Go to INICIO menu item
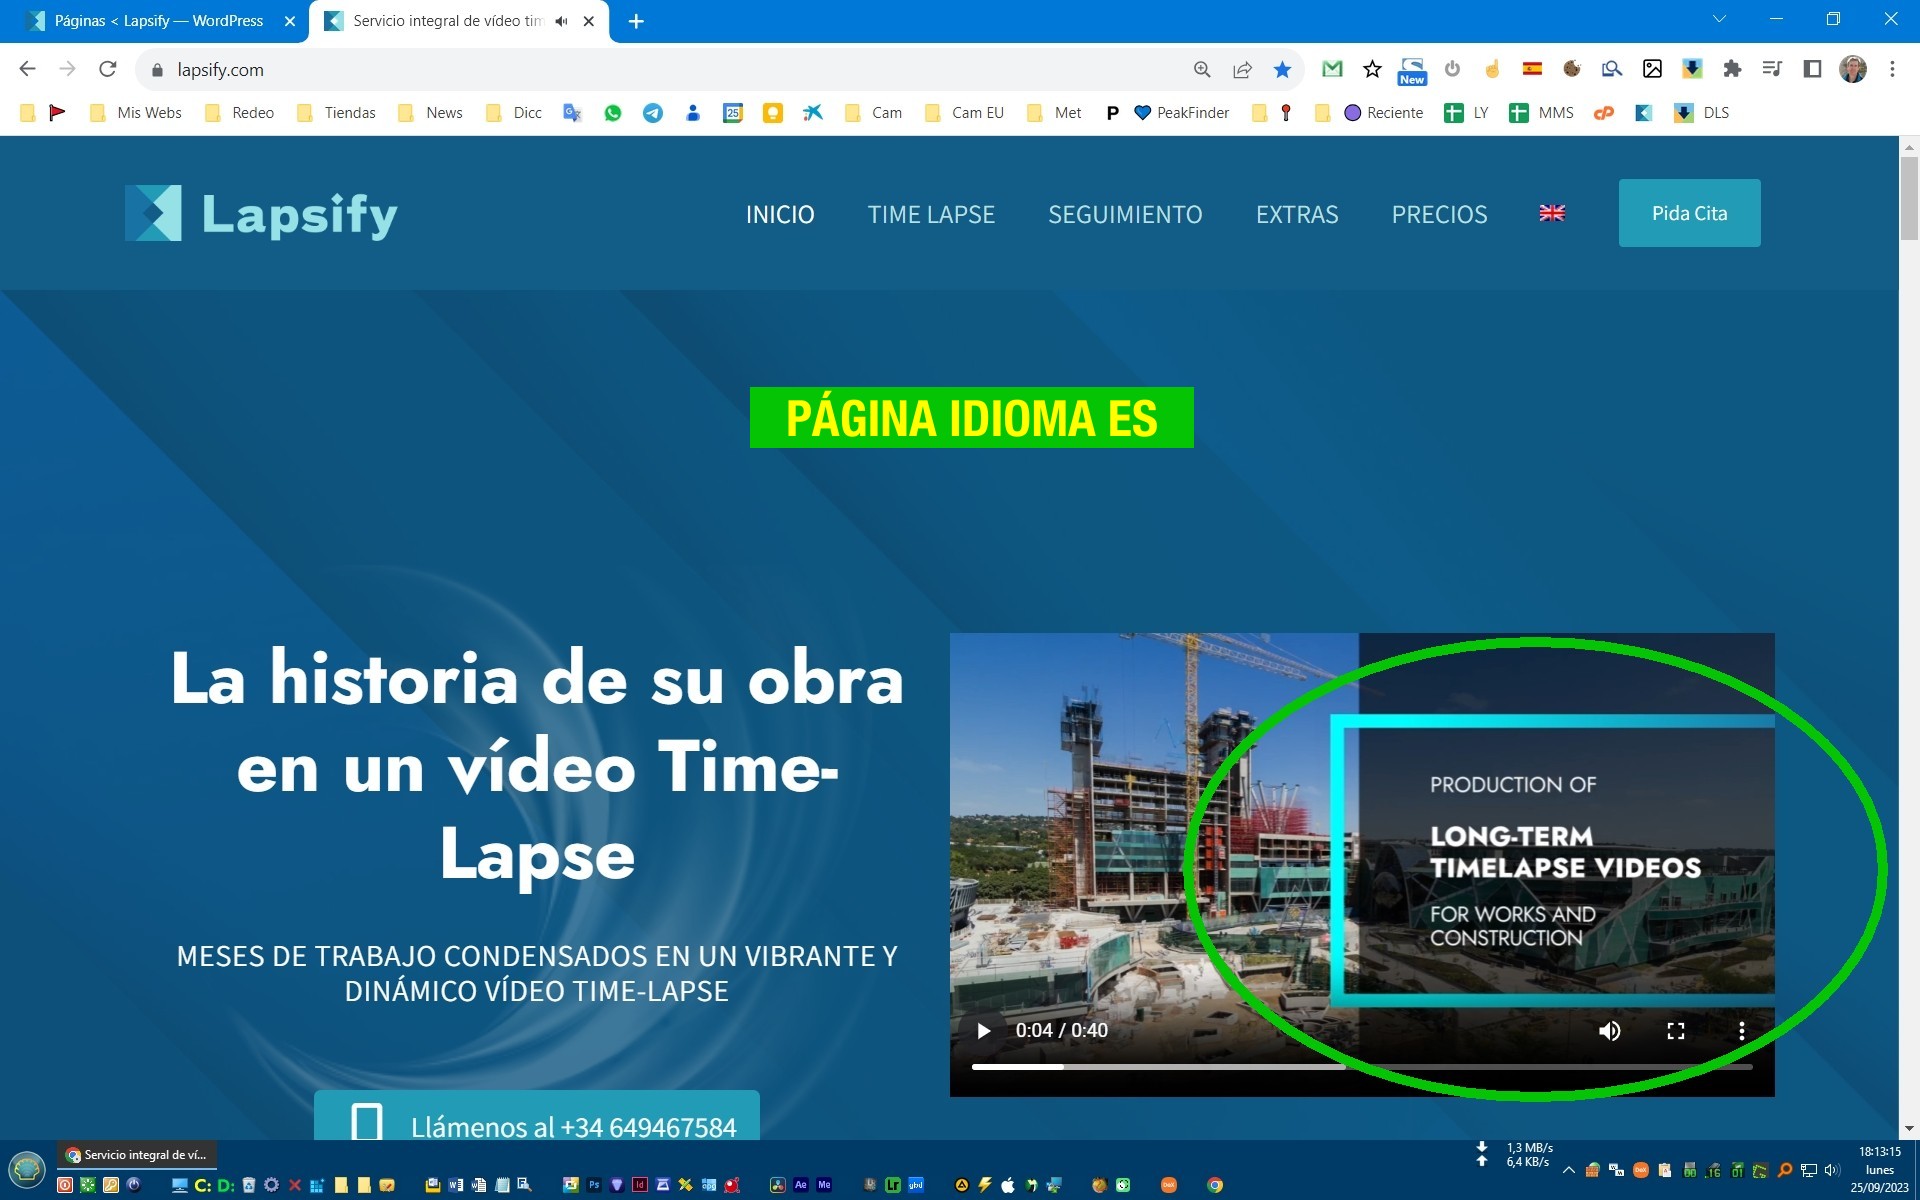 [x=780, y=214]
